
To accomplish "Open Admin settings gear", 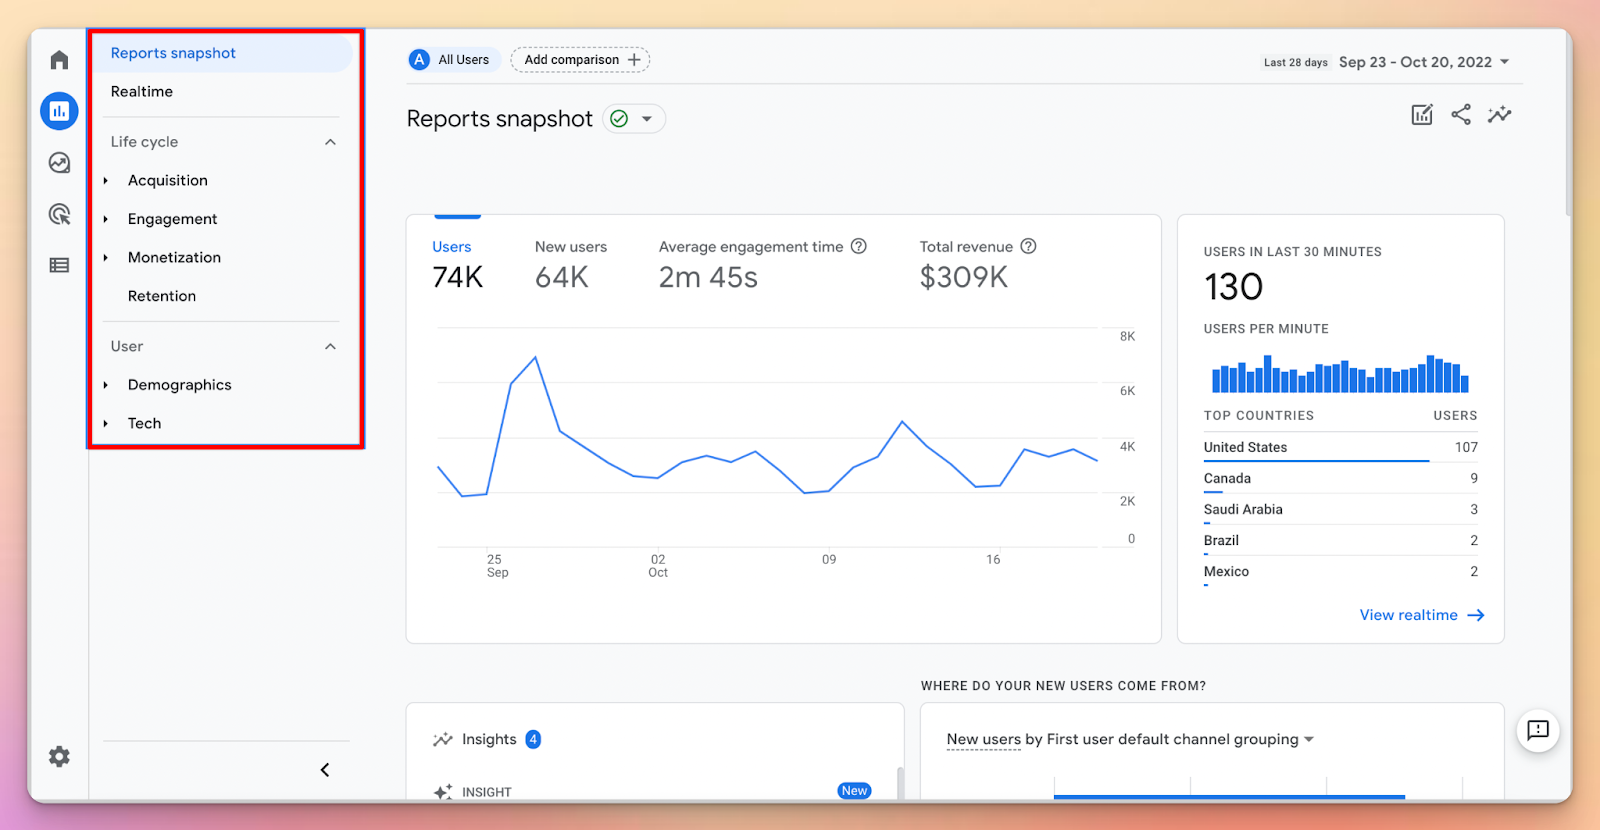I will 59,756.
